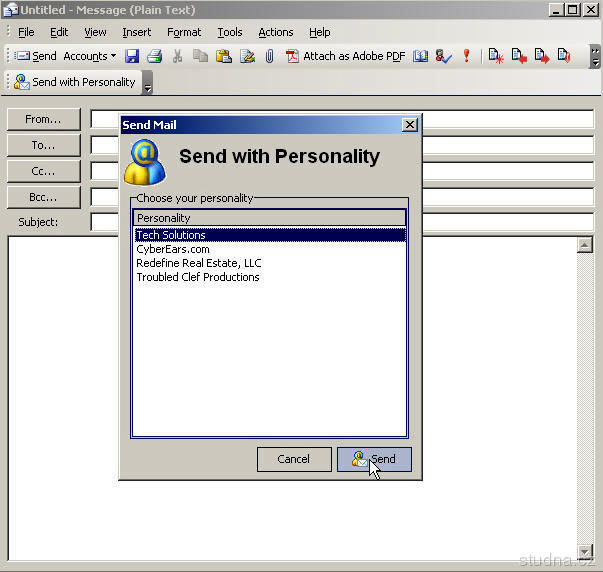Click the document with red left arrow icon

pyautogui.click(x=519, y=56)
